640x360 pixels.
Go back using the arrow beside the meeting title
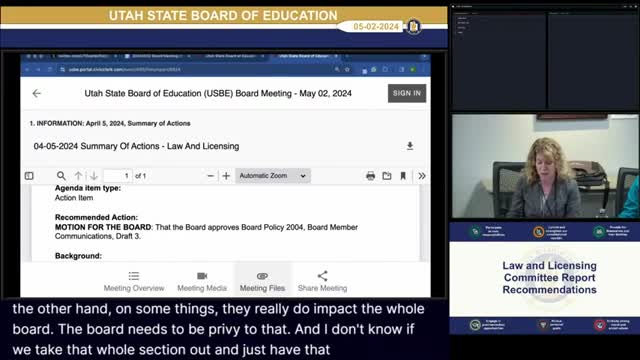tap(36, 93)
